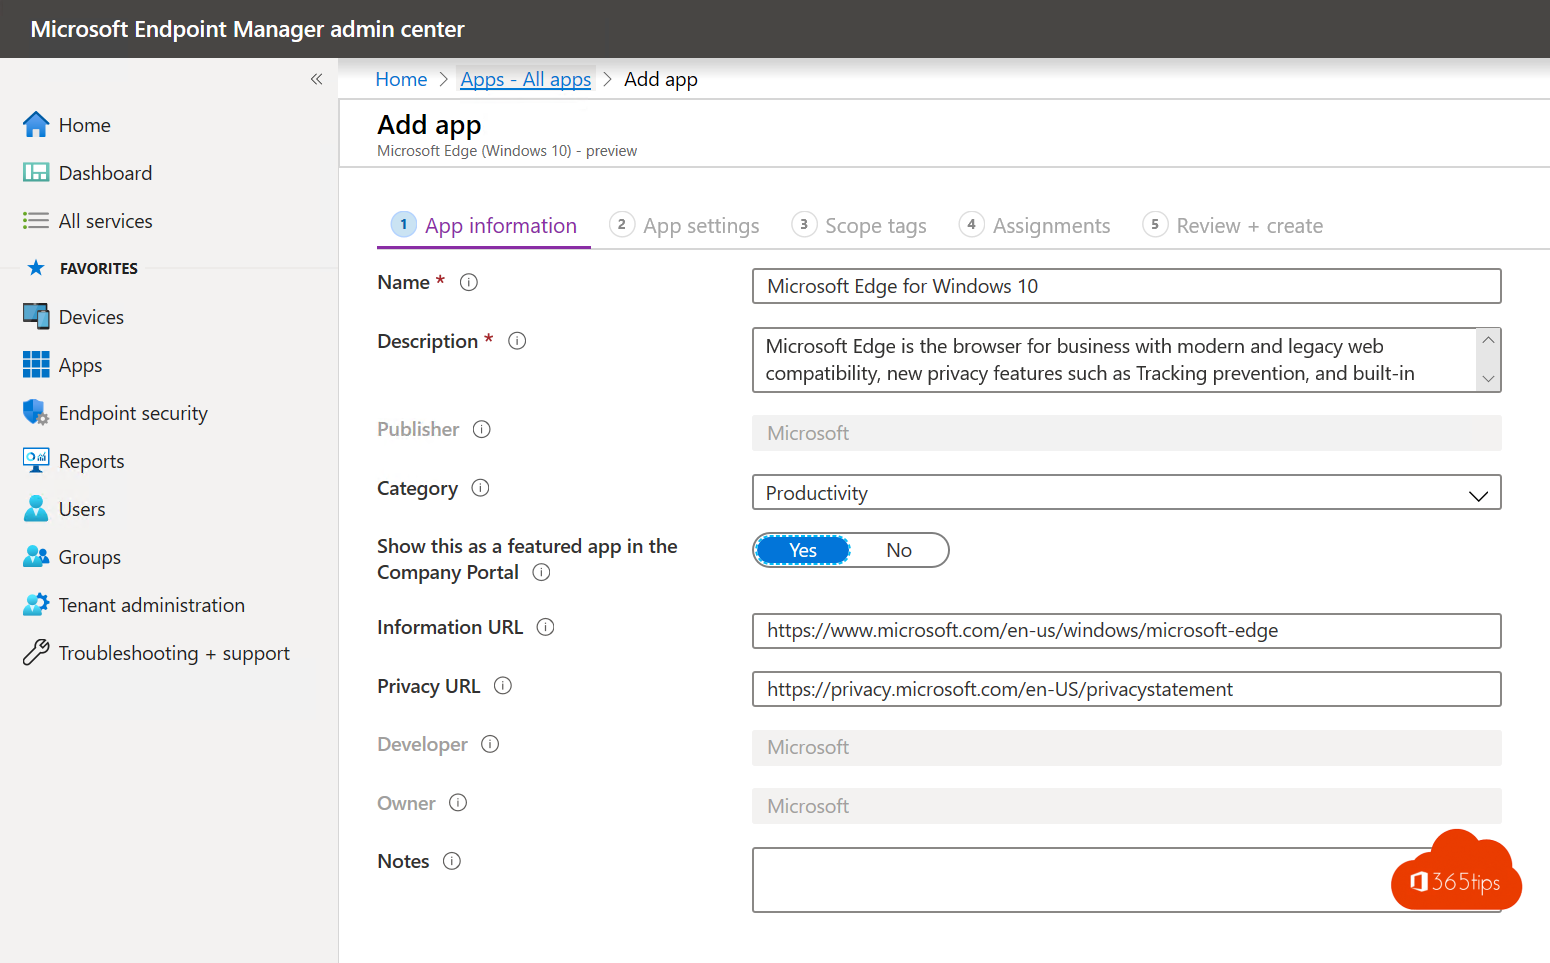Image resolution: width=1550 pixels, height=963 pixels.
Task: Click the Notes text area
Action: pyautogui.click(x=1127, y=880)
